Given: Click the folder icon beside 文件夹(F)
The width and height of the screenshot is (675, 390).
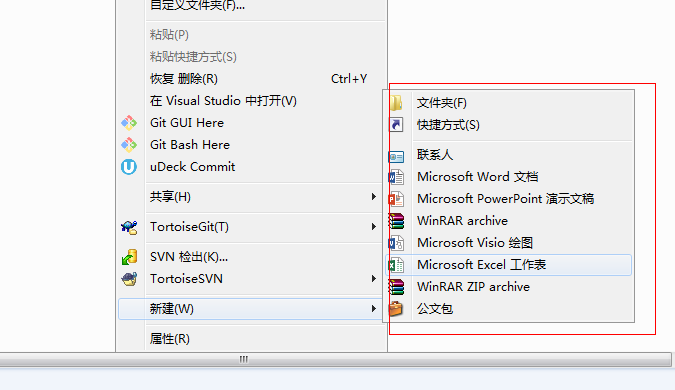Looking at the screenshot, I should [x=396, y=103].
